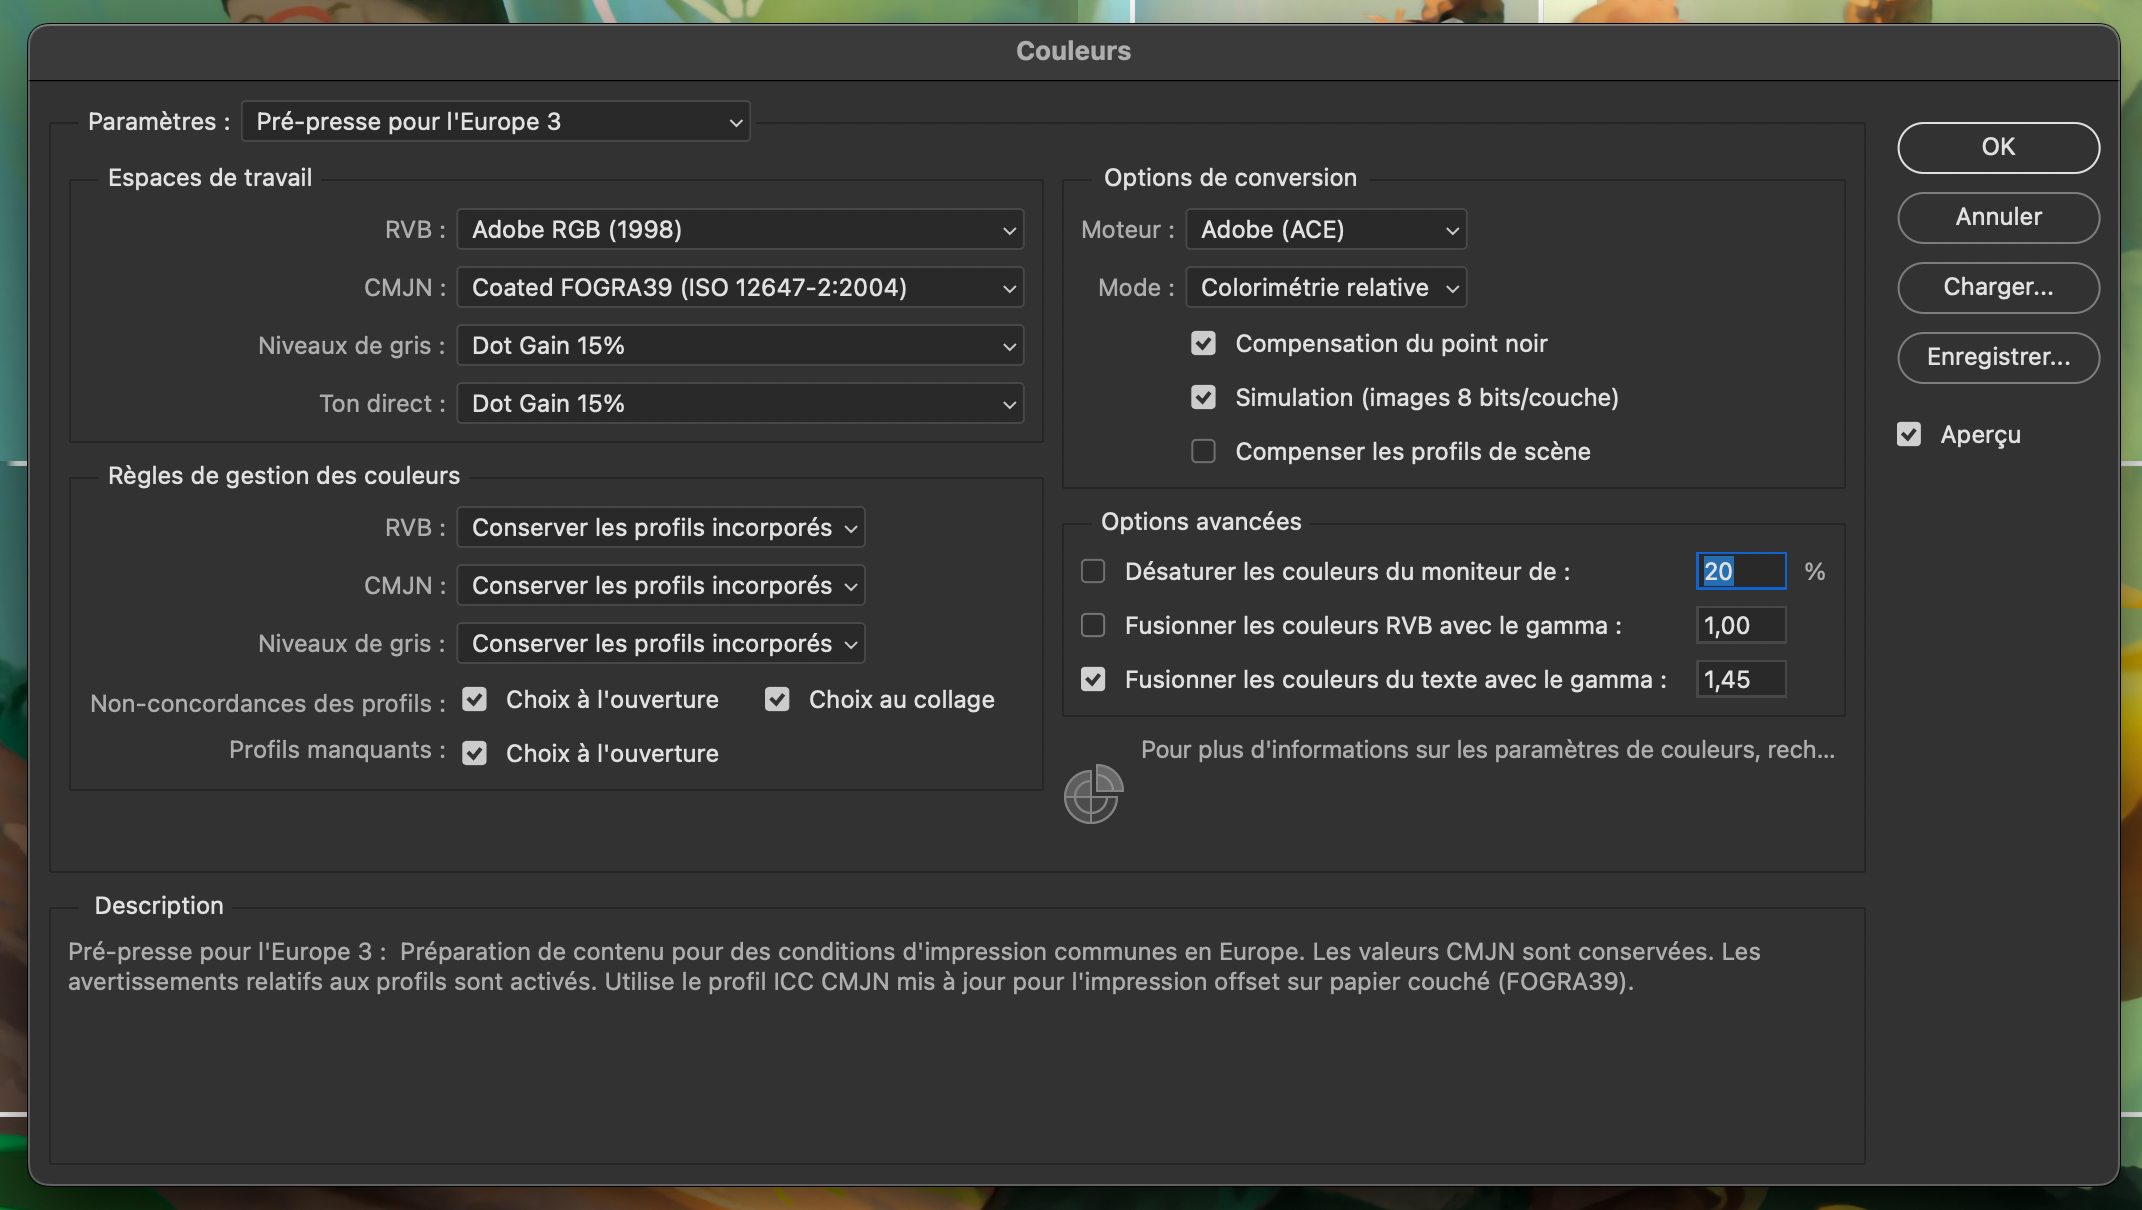
Task: Confirm settings with the OK button
Action: pyautogui.click(x=1998, y=147)
